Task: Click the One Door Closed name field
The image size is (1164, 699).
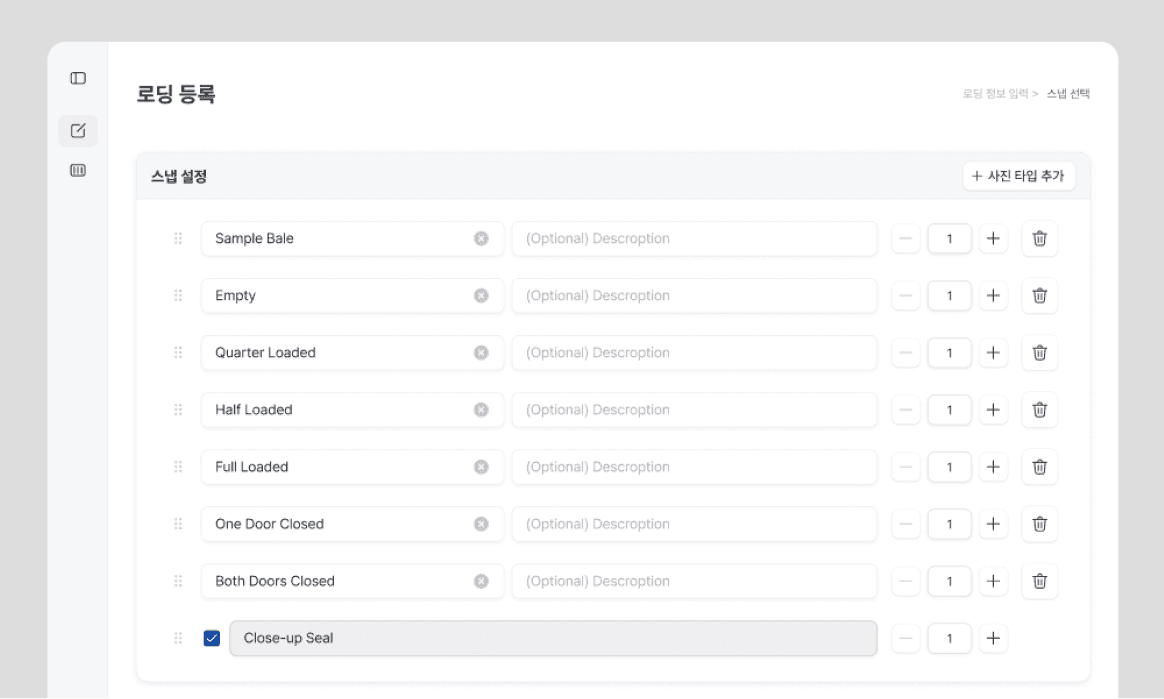Action: point(340,524)
